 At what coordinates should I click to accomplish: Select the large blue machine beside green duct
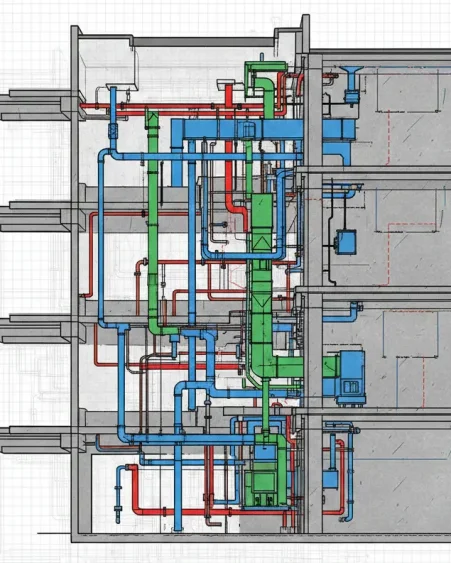coord(352,377)
